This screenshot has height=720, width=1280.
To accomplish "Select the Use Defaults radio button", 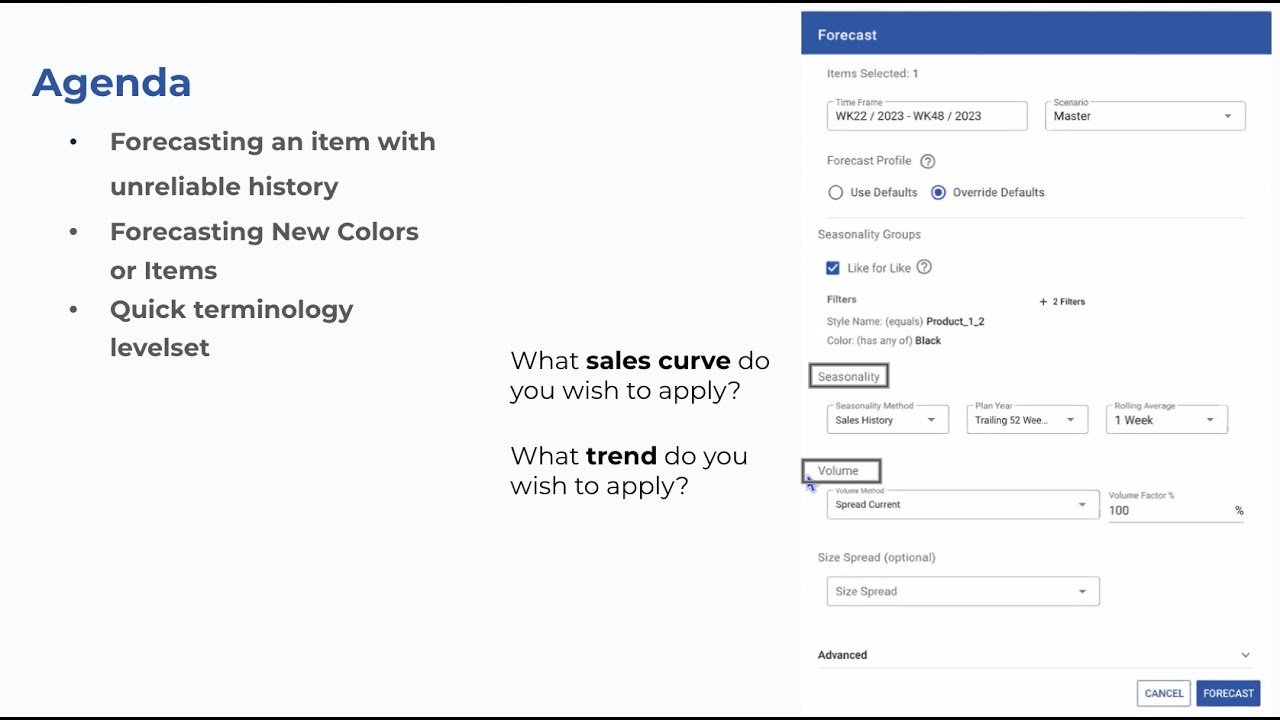I will pos(836,192).
